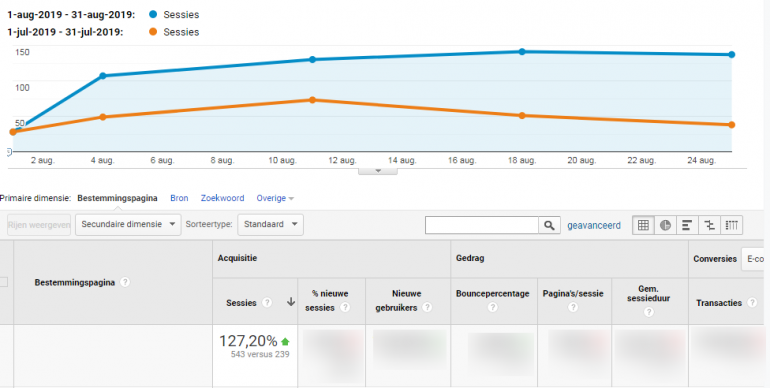Click the magnifier search button
The width and height of the screenshot is (770, 388).
tap(549, 225)
